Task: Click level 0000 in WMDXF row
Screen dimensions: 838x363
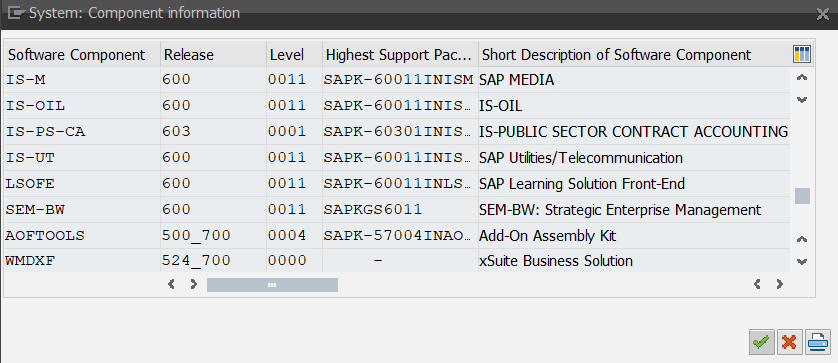Action: (294, 261)
